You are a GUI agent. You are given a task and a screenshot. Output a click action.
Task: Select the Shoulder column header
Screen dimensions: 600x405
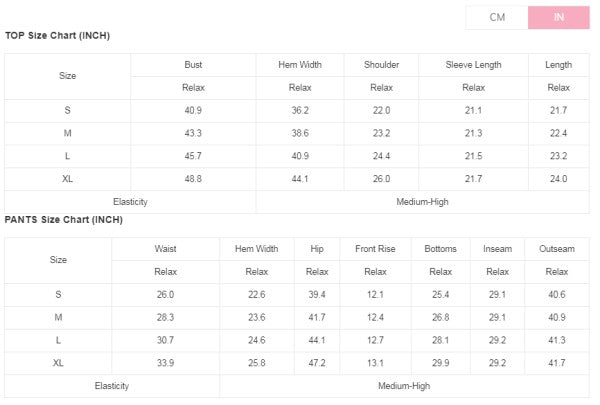pos(381,65)
